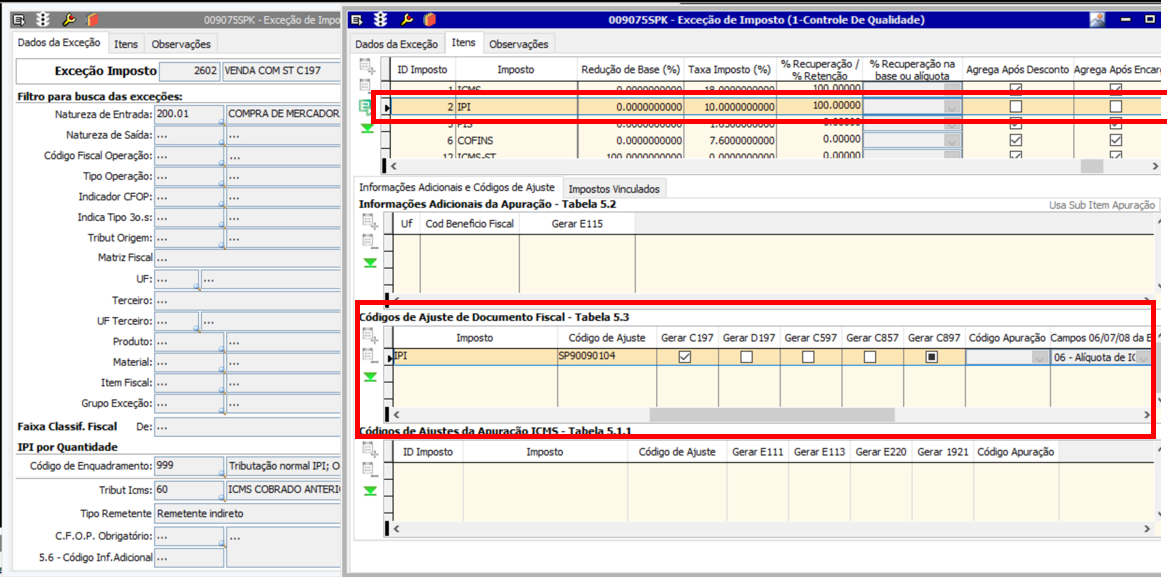
Task: Click the orange book icon in right window
Action: click(430, 19)
